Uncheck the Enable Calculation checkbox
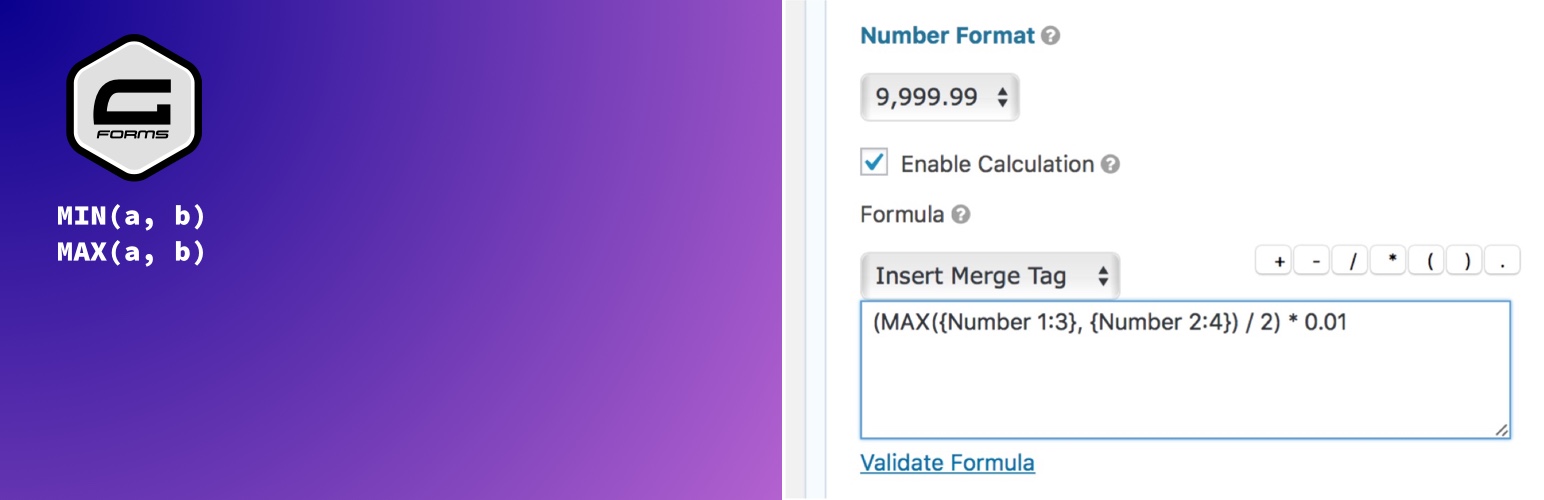The image size is (1544, 500). click(874, 162)
